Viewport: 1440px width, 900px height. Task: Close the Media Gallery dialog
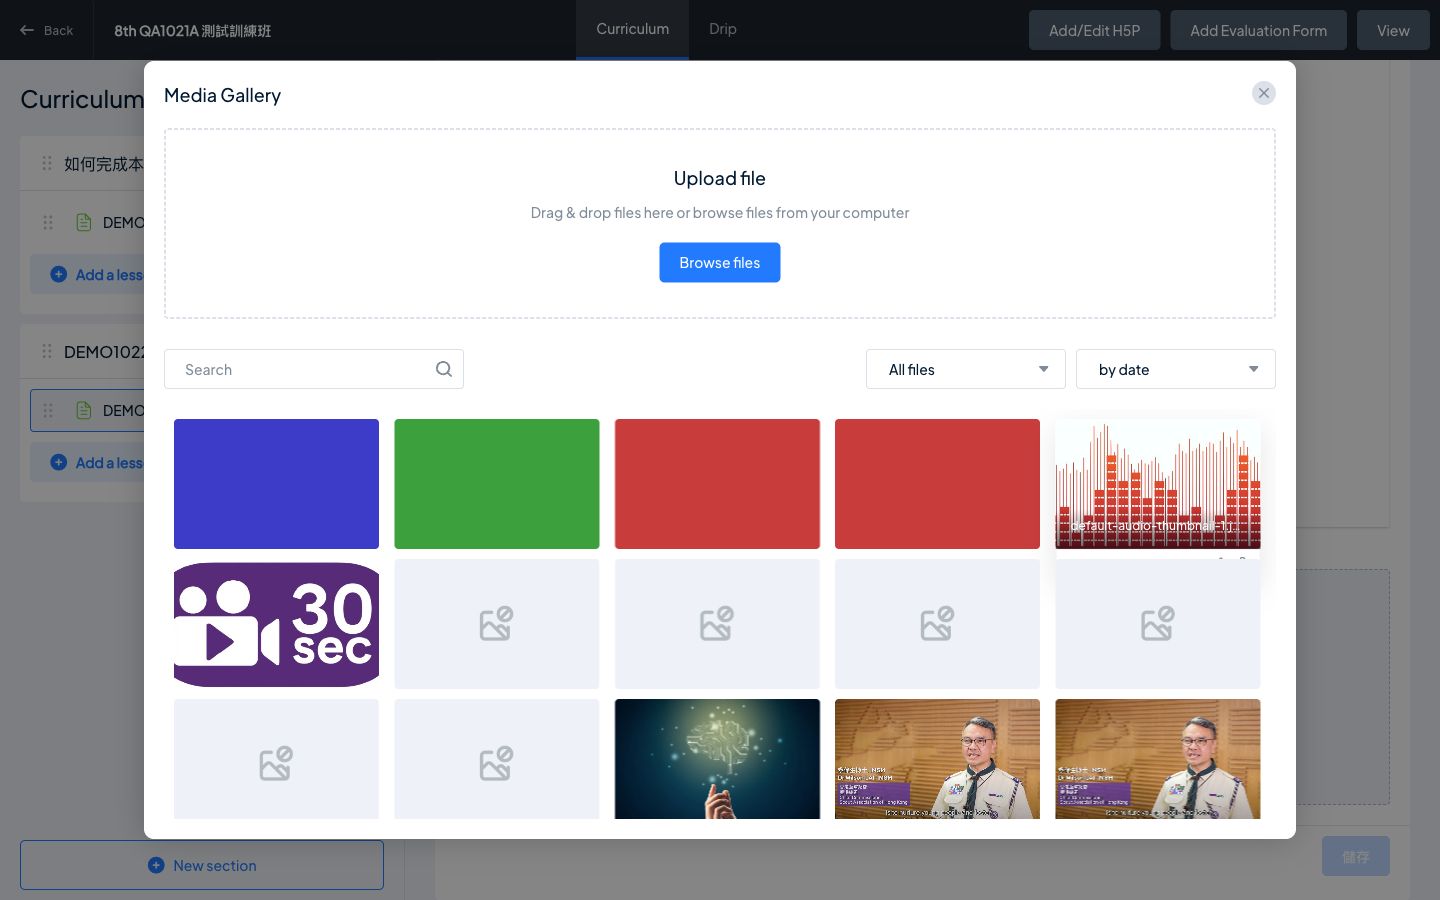1263,93
